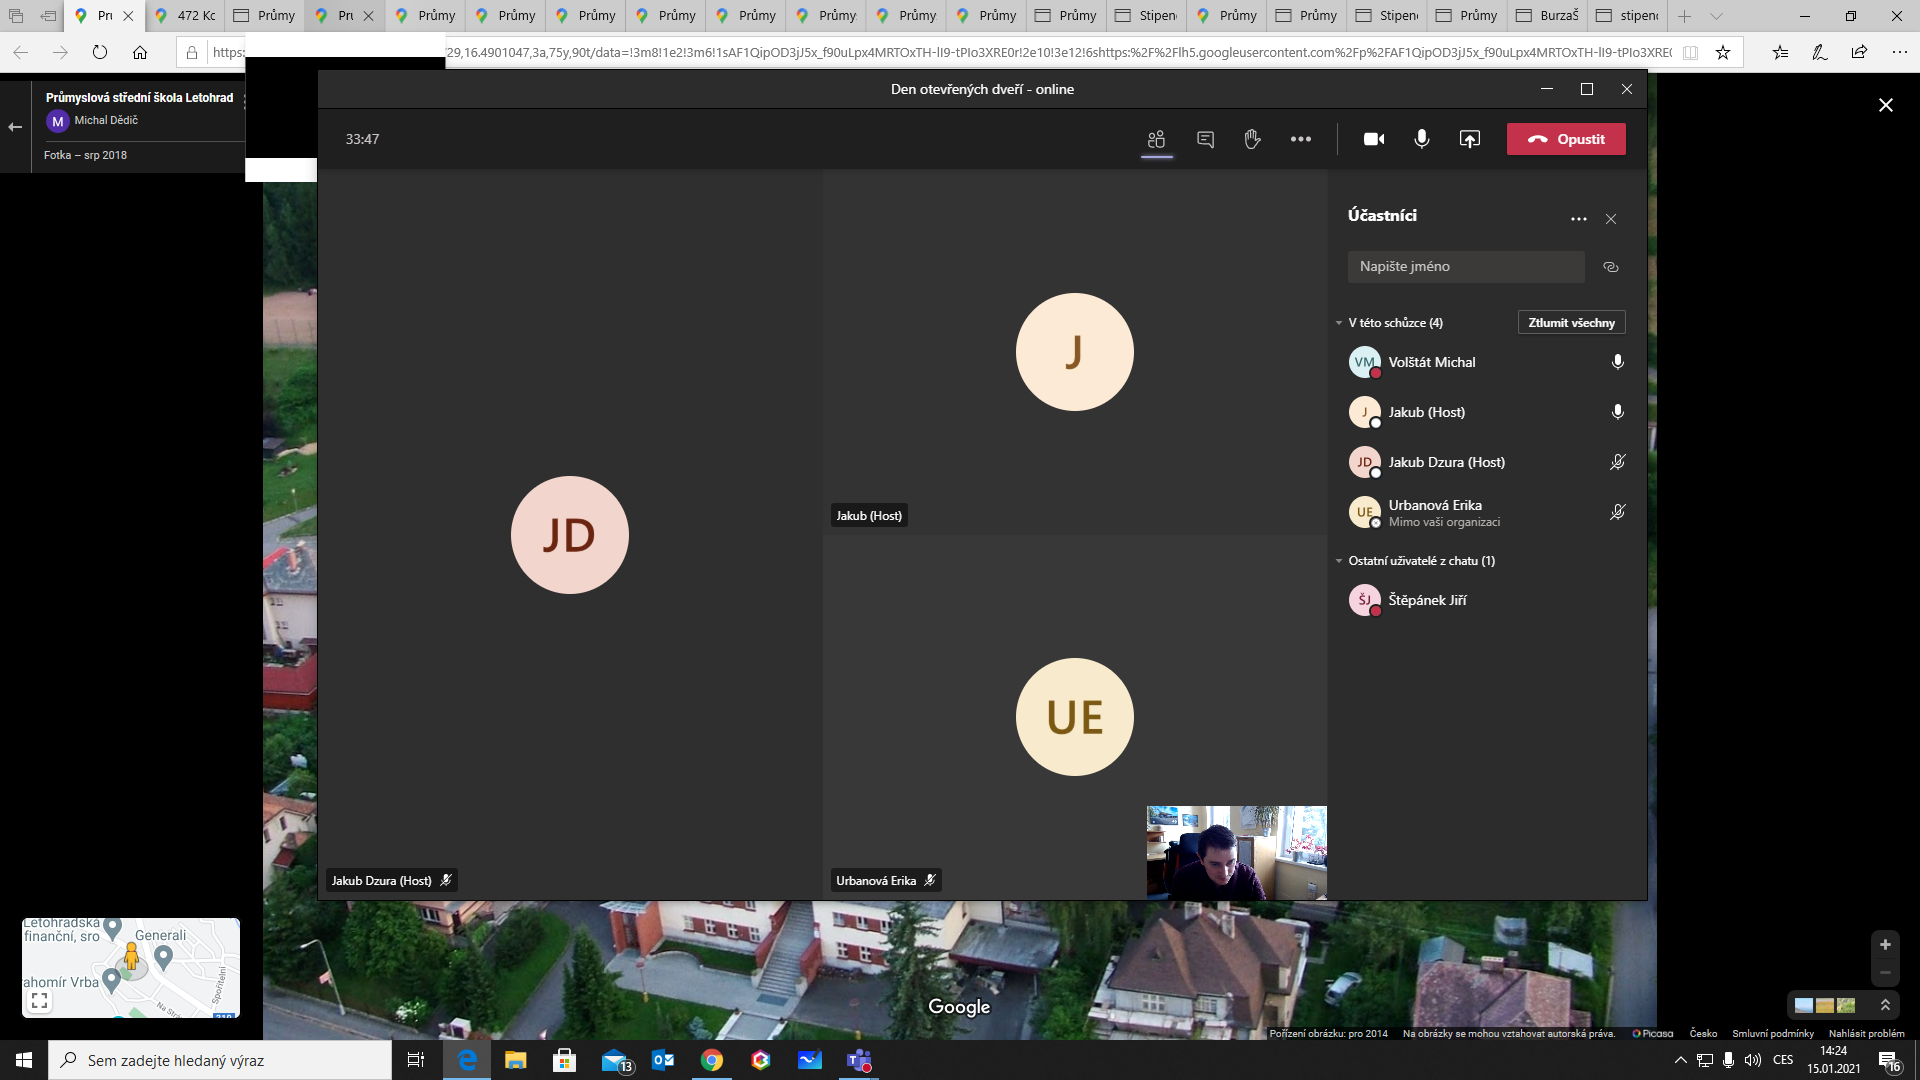Switch to the 'Burzaš' browser tab
Screen dimensions: 1920x1080
point(1548,16)
